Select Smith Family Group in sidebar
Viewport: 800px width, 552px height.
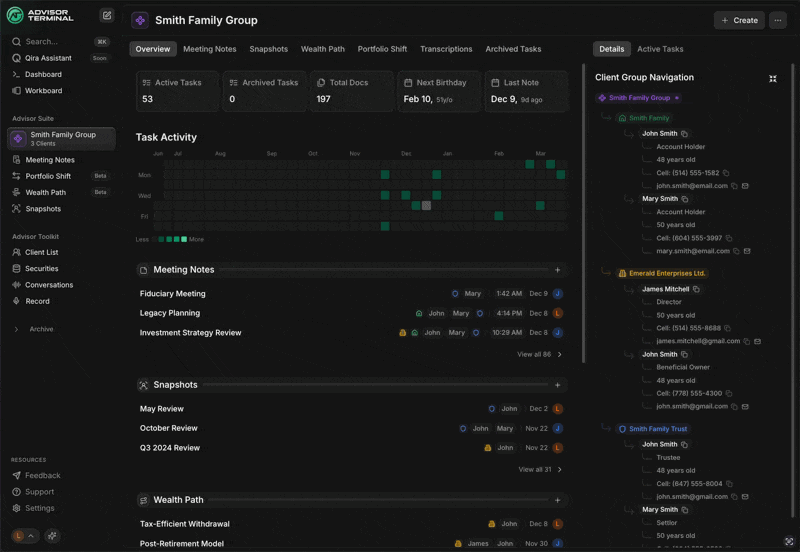(61, 139)
